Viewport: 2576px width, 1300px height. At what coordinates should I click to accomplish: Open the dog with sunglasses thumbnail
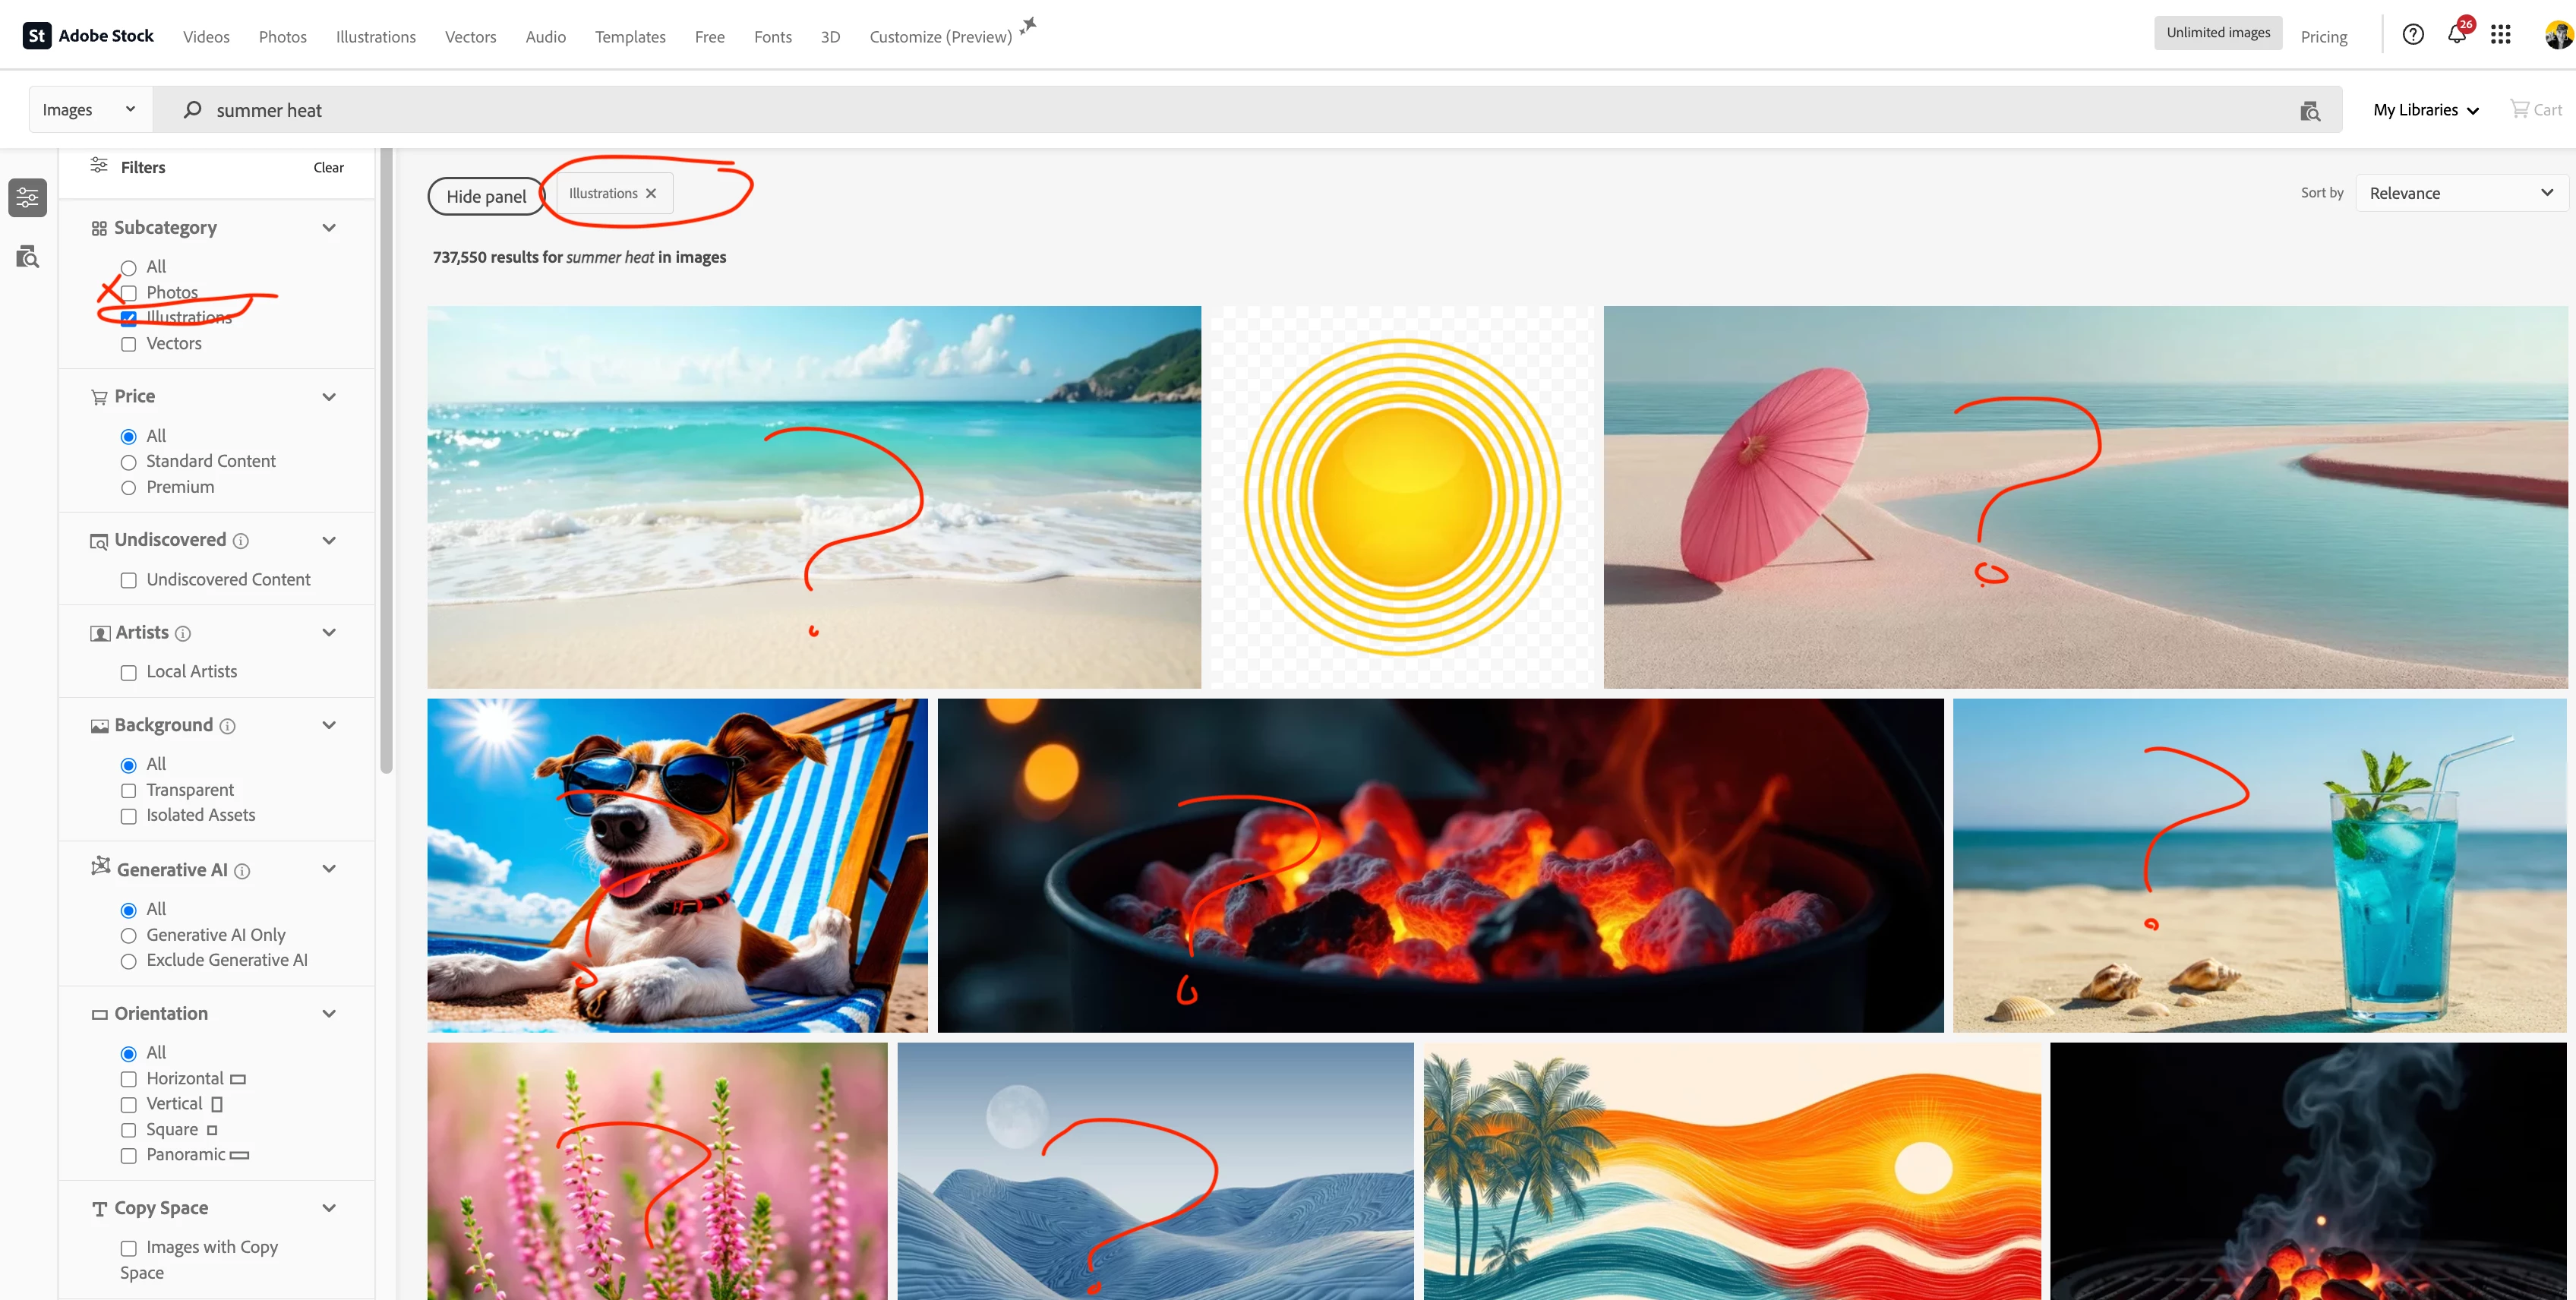[677, 865]
